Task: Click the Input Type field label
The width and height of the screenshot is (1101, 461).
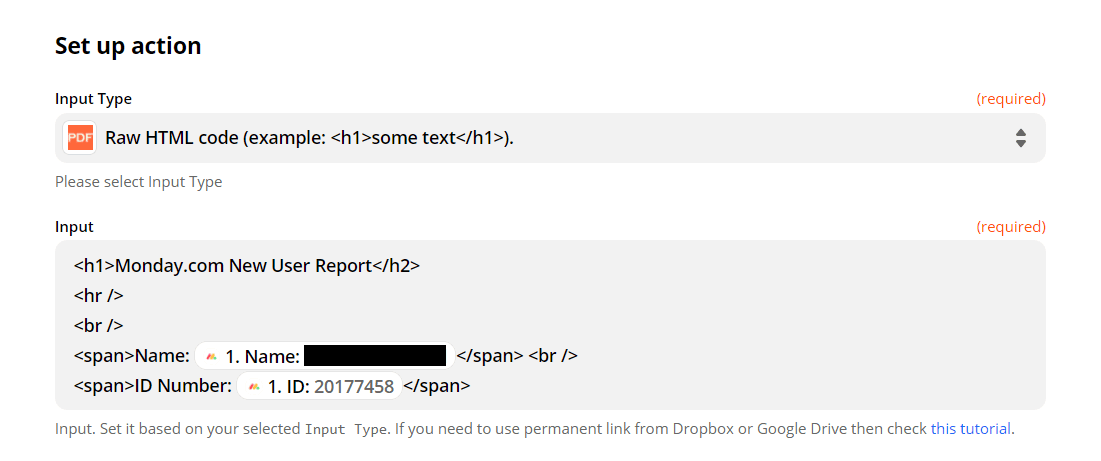Action: click(x=93, y=99)
